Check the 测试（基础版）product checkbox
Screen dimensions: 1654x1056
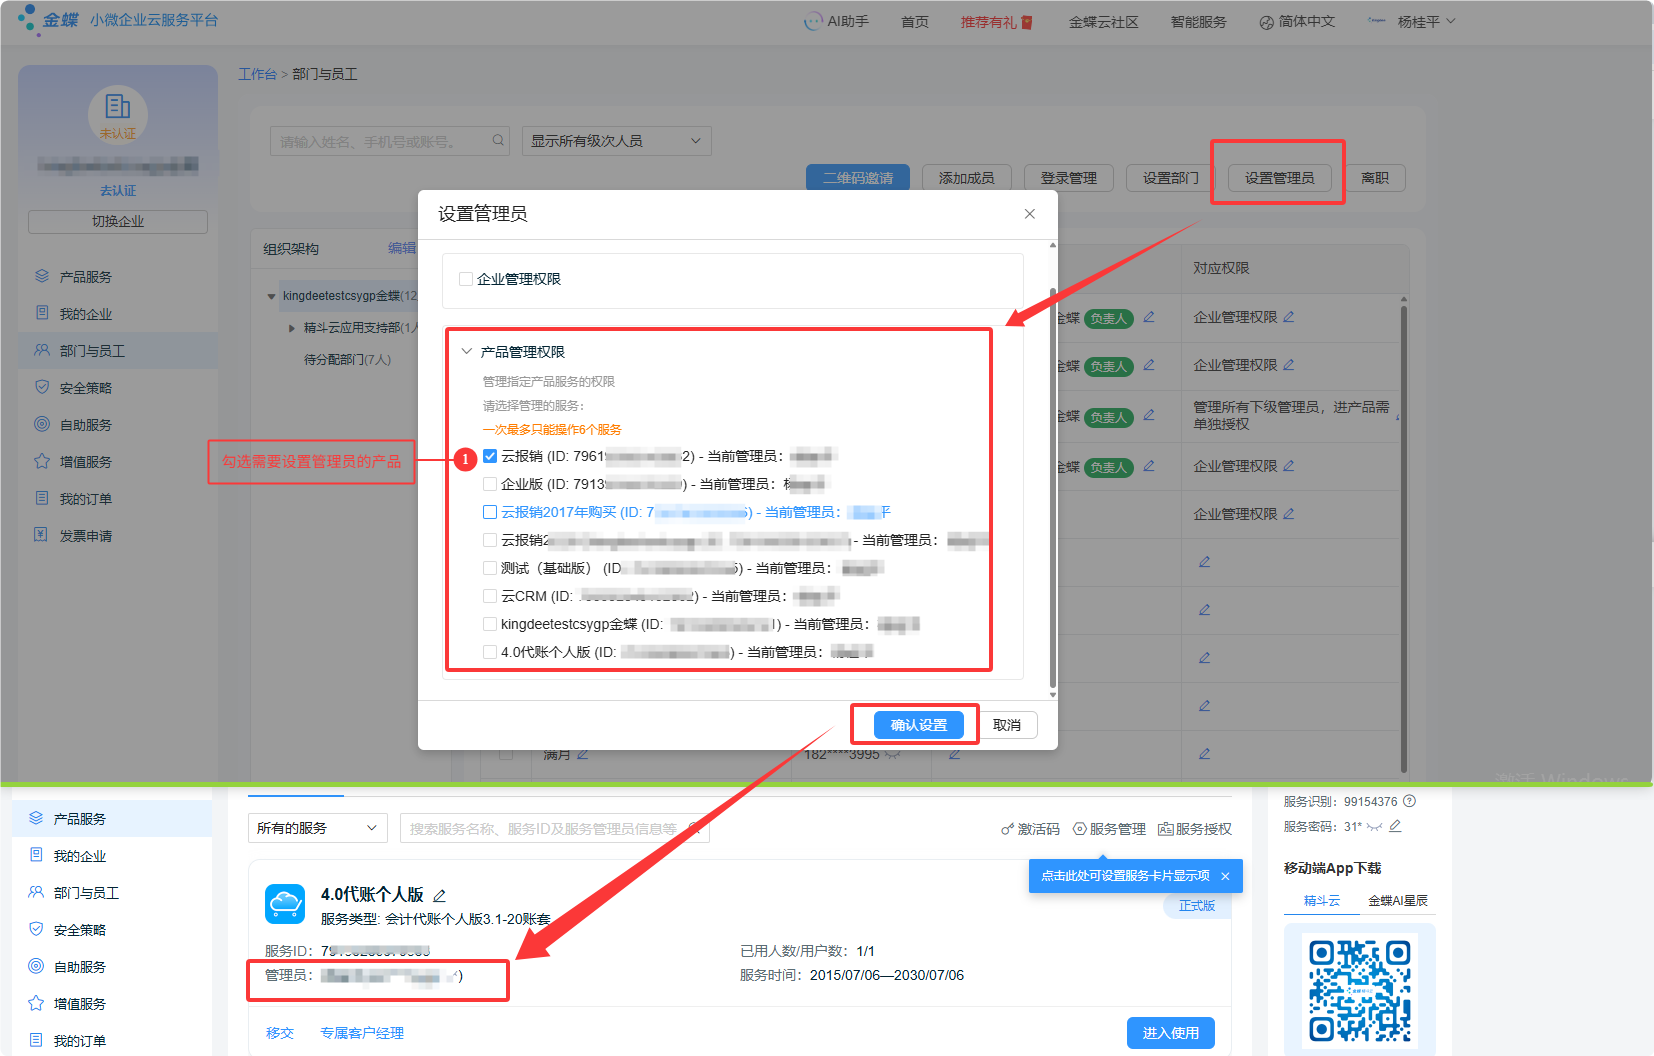(x=490, y=568)
